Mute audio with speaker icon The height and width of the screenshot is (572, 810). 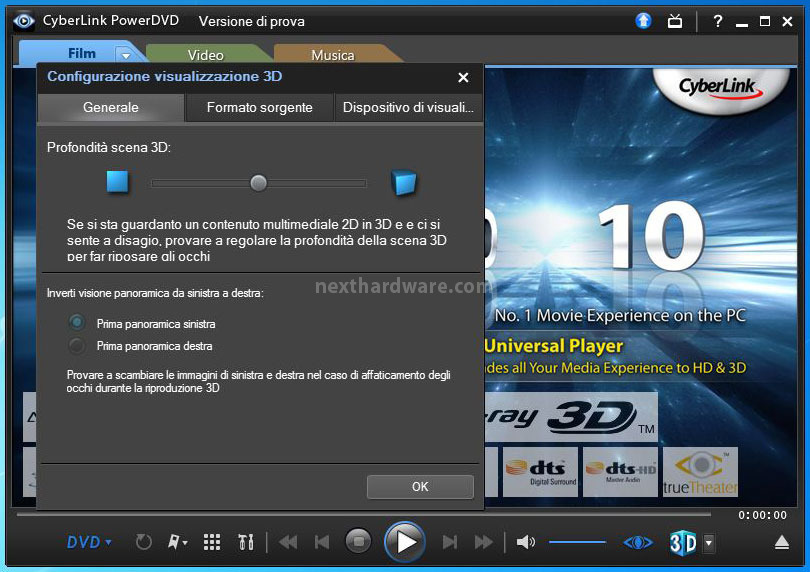pos(526,542)
